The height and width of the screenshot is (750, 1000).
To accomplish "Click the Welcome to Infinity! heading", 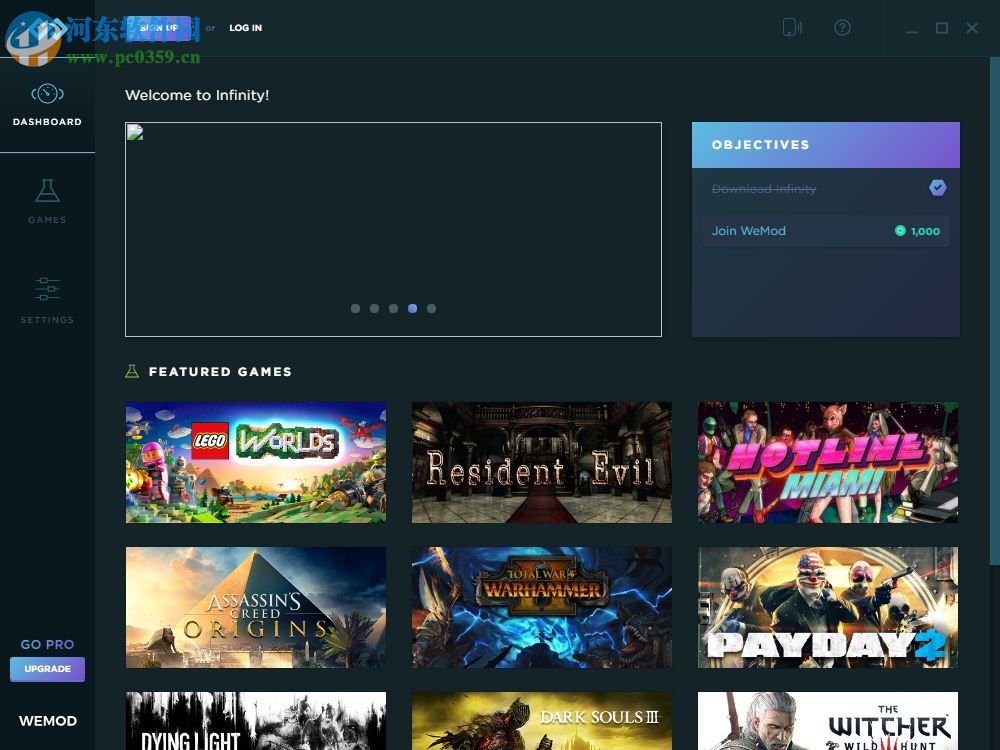I will [x=197, y=95].
